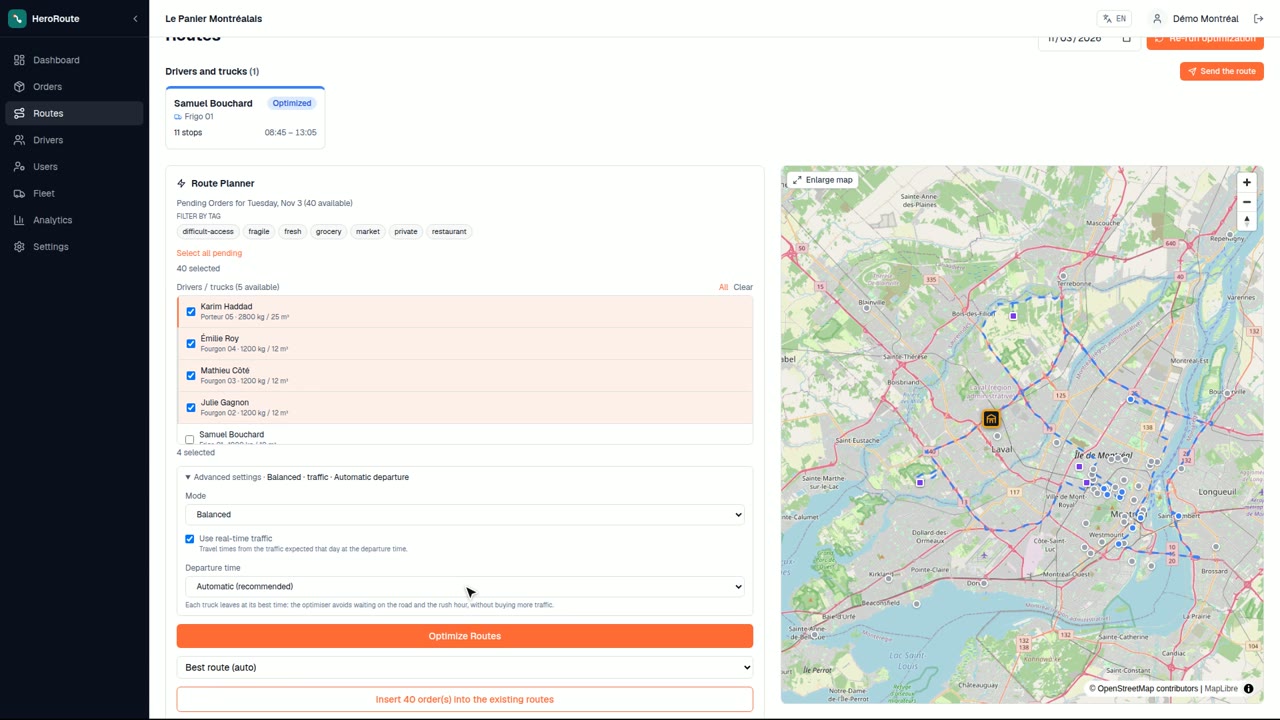Click the logout icon in the header

click(1258, 19)
